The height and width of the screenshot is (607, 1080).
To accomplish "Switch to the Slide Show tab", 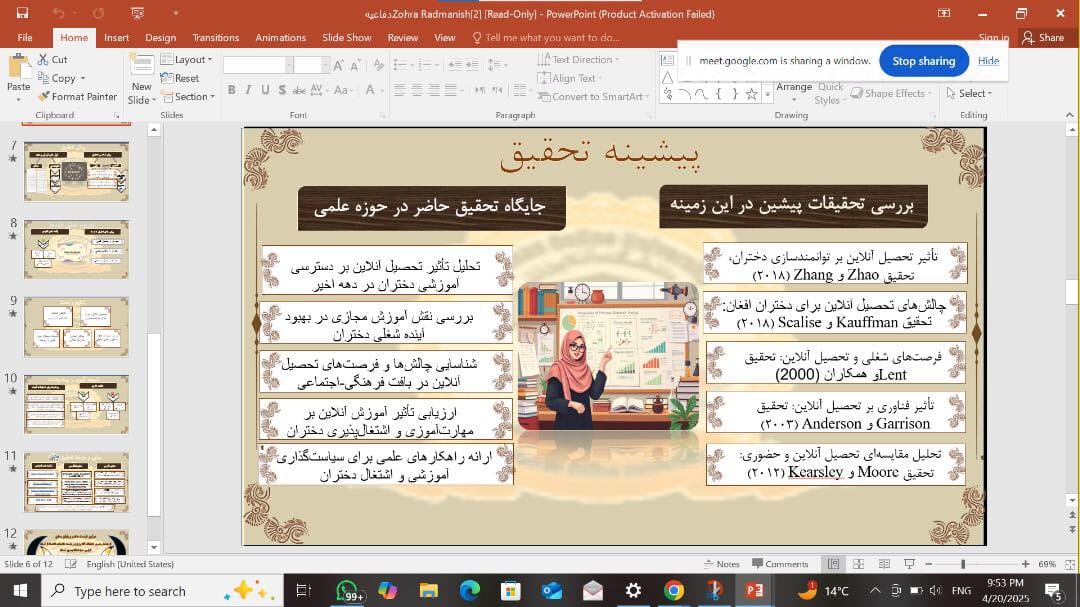I will pyautogui.click(x=346, y=38).
